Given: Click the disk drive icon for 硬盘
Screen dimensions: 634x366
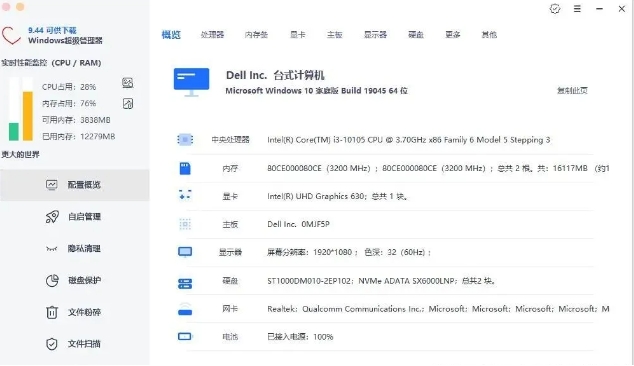Looking at the screenshot, I should (185, 283).
